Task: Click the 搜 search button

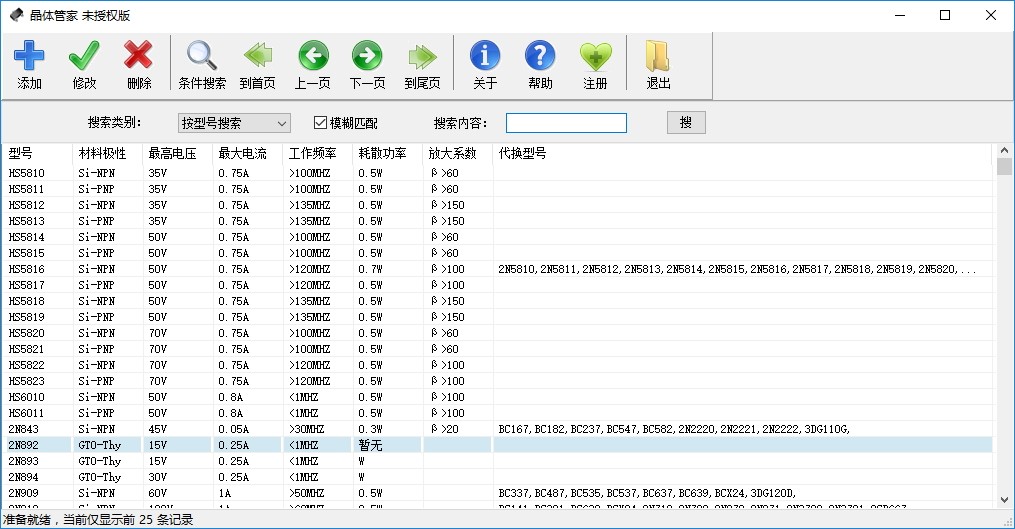Action: pos(686,122)
